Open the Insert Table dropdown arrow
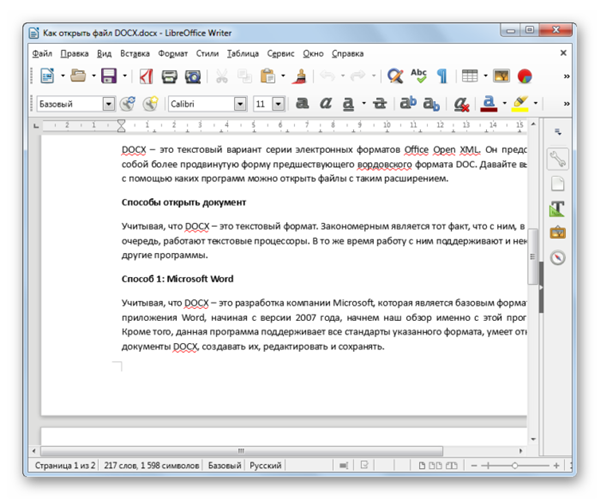Viewport: 600px width, 500px height. [486, 76]
